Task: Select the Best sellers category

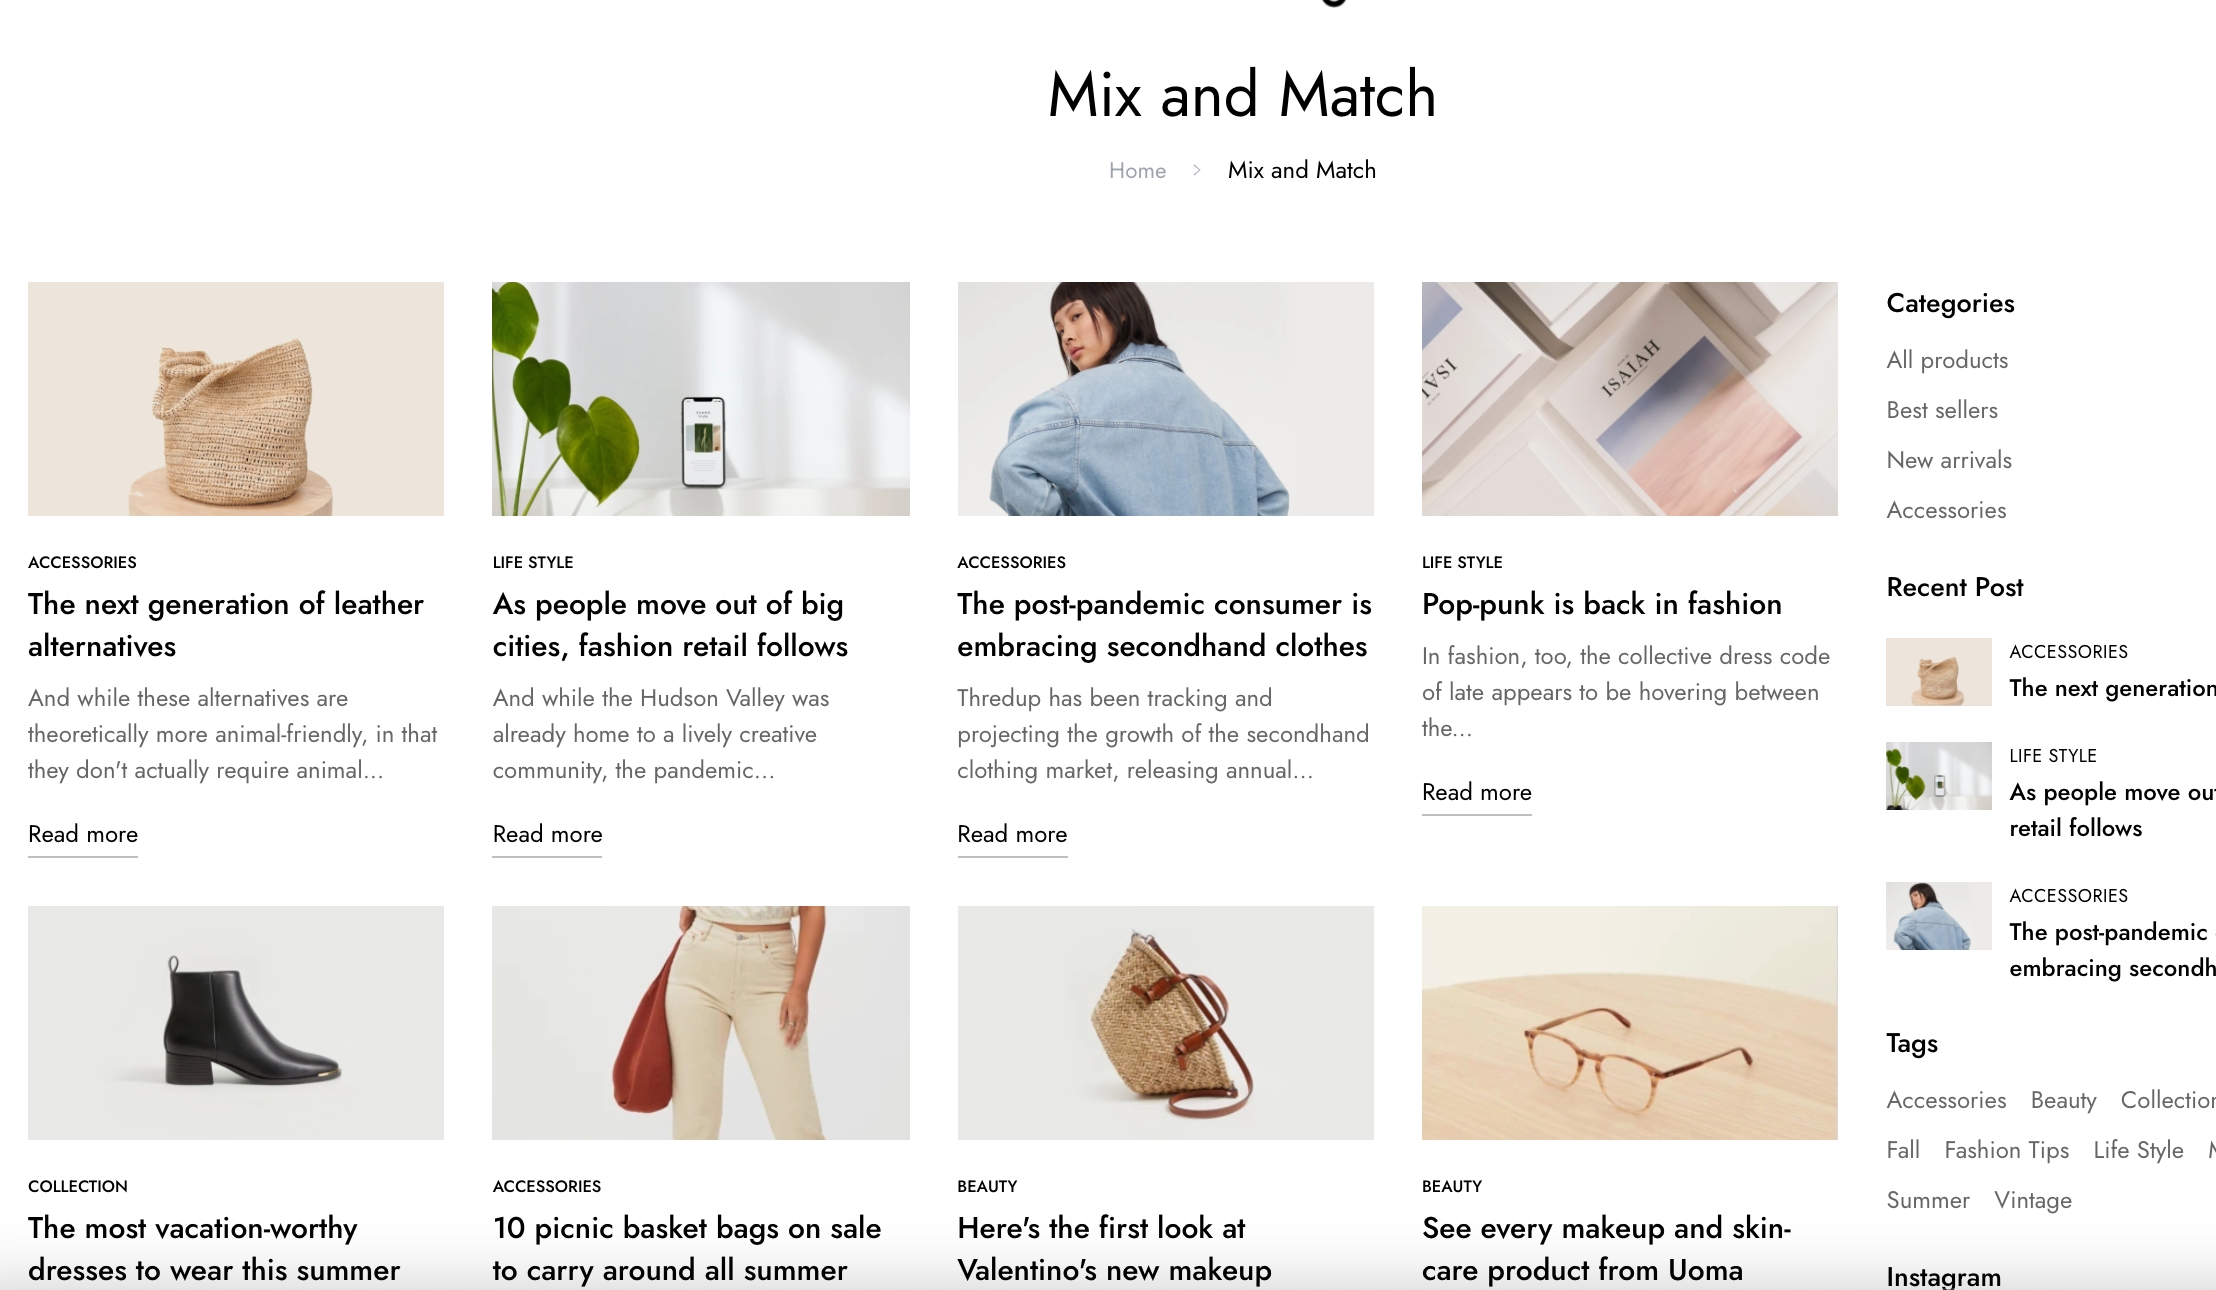Action: (x=1942, y=410)
